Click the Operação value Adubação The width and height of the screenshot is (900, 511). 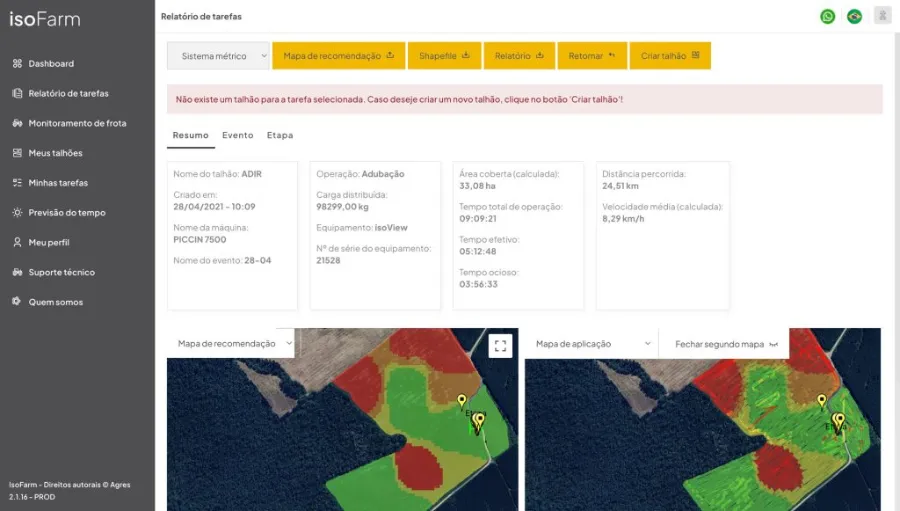coord(383,174)
